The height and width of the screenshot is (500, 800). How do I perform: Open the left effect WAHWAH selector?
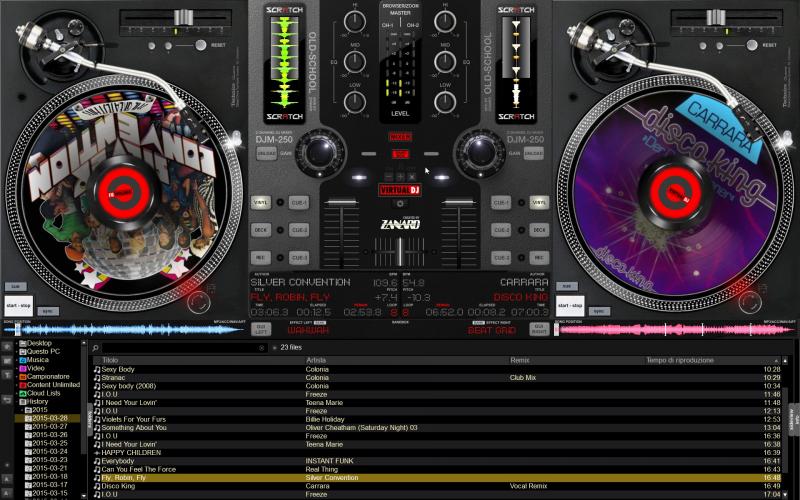tap(308, 331)
